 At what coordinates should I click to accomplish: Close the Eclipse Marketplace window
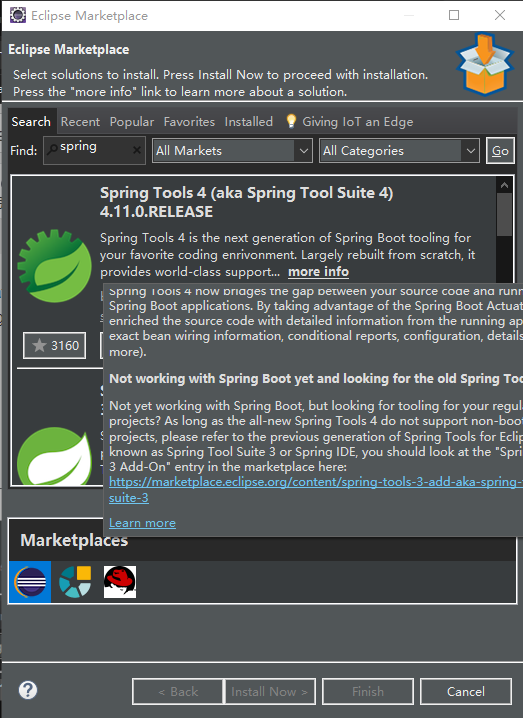(x=500, y=15)
